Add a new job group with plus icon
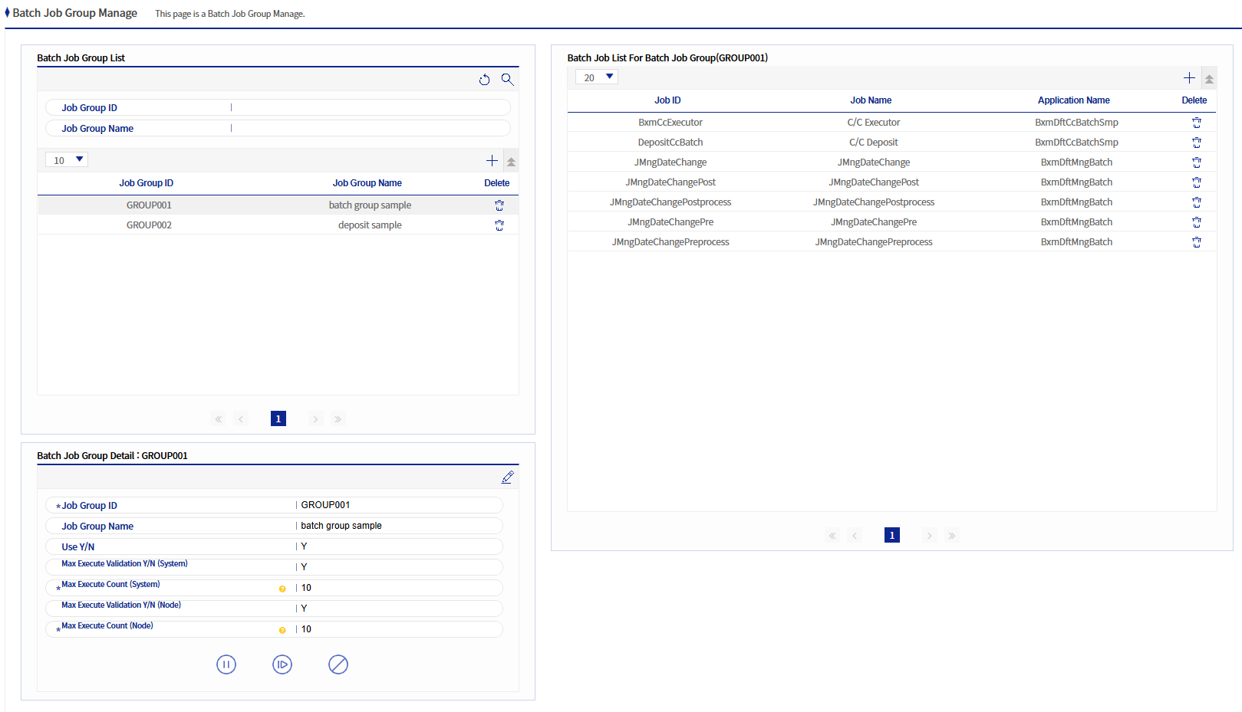The image size is (1242, 712). [491, 161]
